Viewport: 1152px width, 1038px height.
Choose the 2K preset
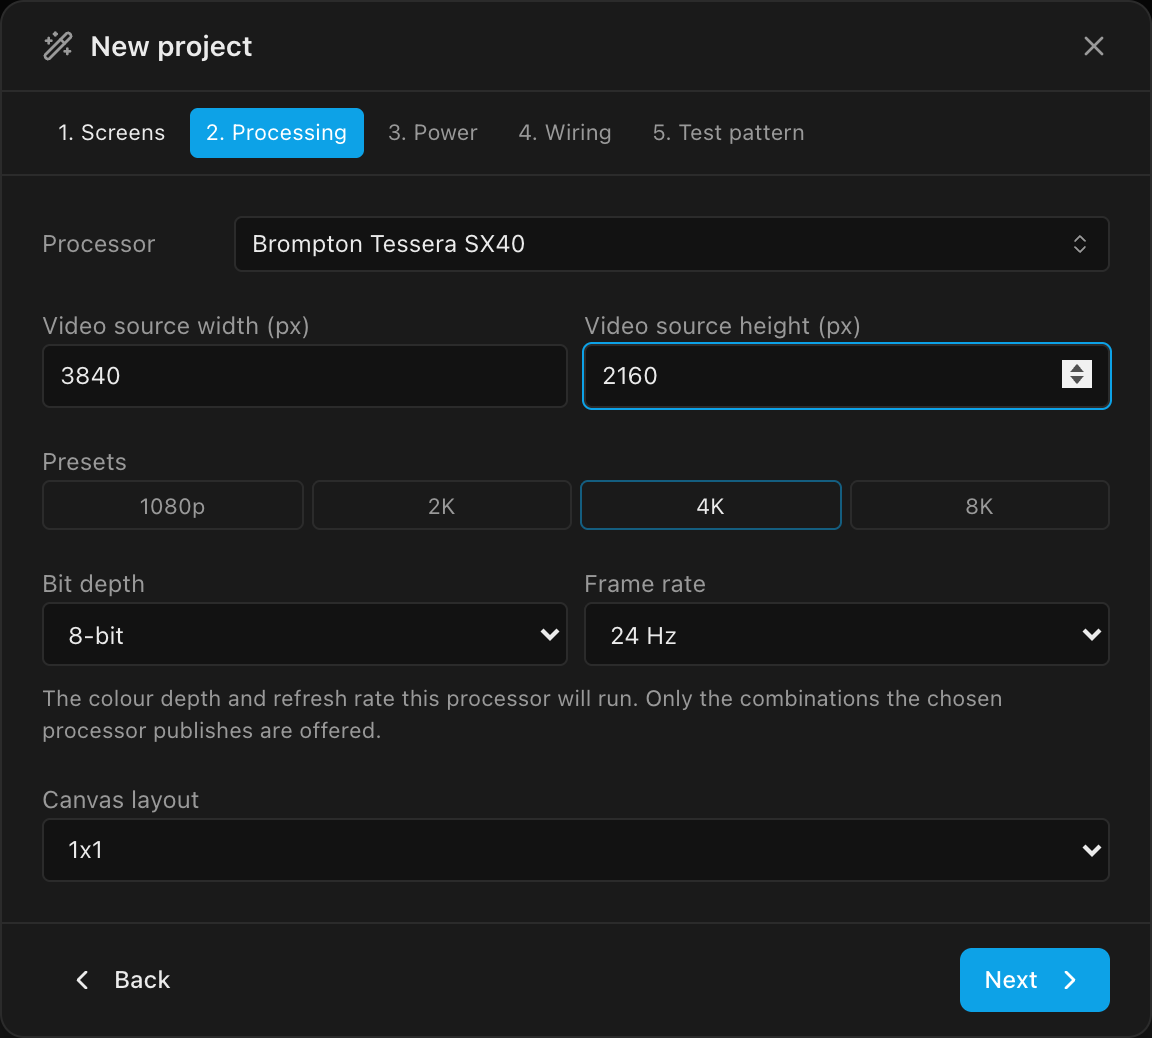pos(442,505)
